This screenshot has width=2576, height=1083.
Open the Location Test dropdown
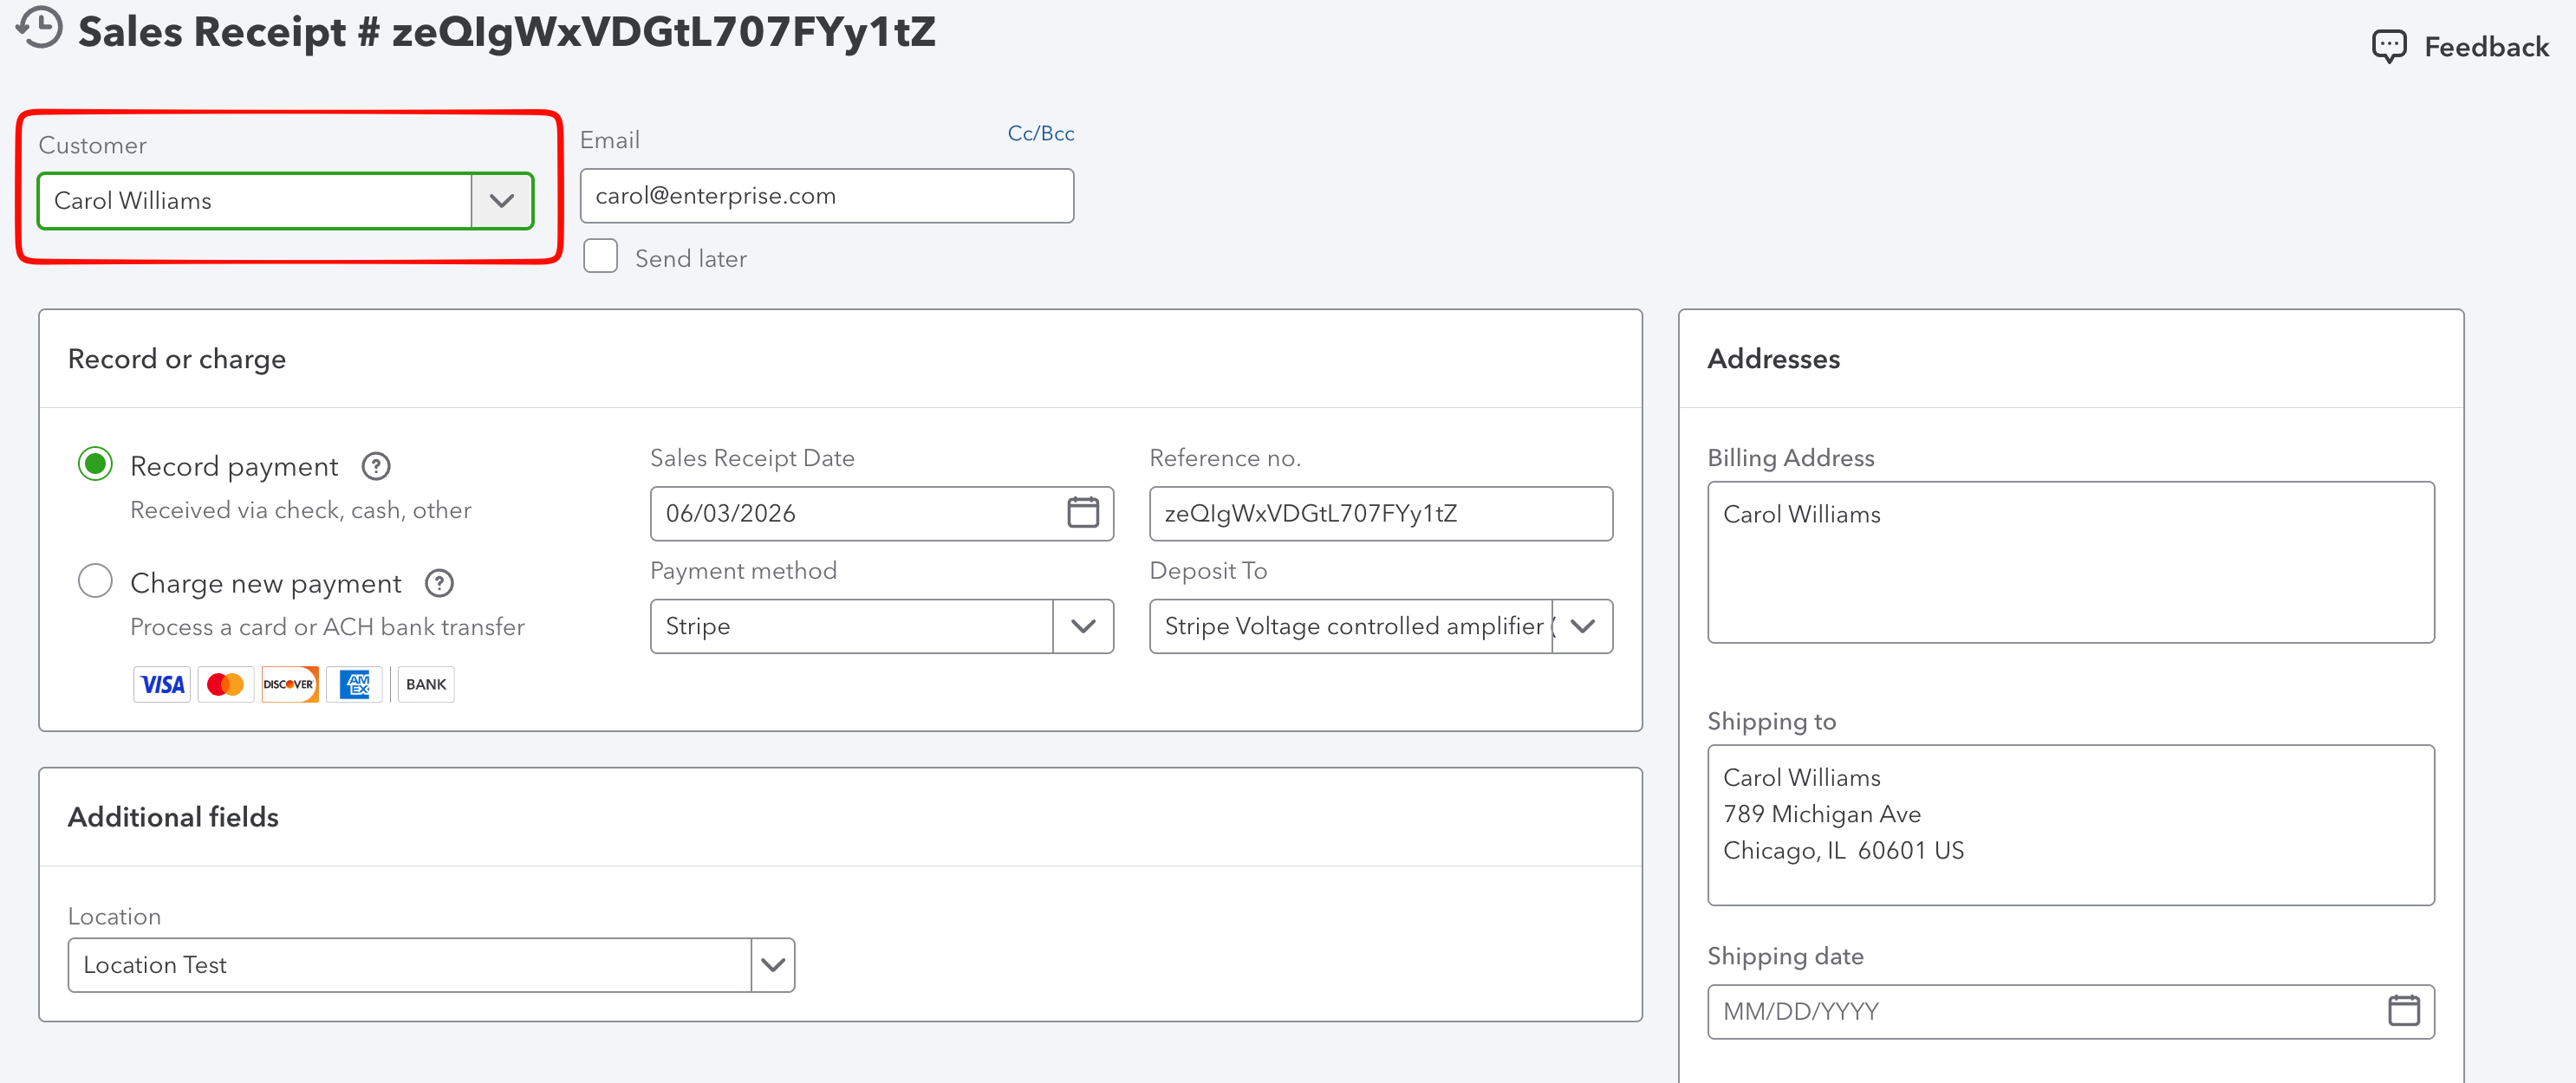pyautogui.click(x=772, y=965)
